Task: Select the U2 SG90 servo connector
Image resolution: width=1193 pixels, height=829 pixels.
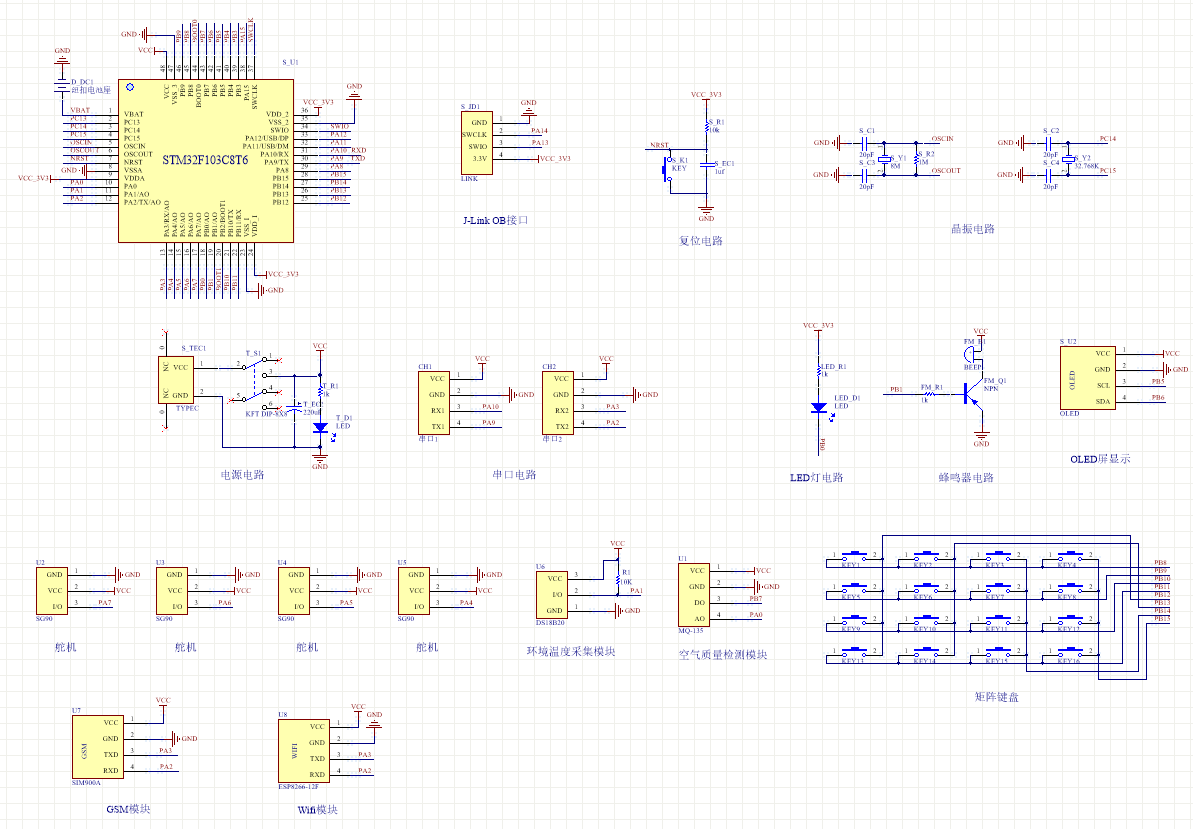Action: pos(52,591)
